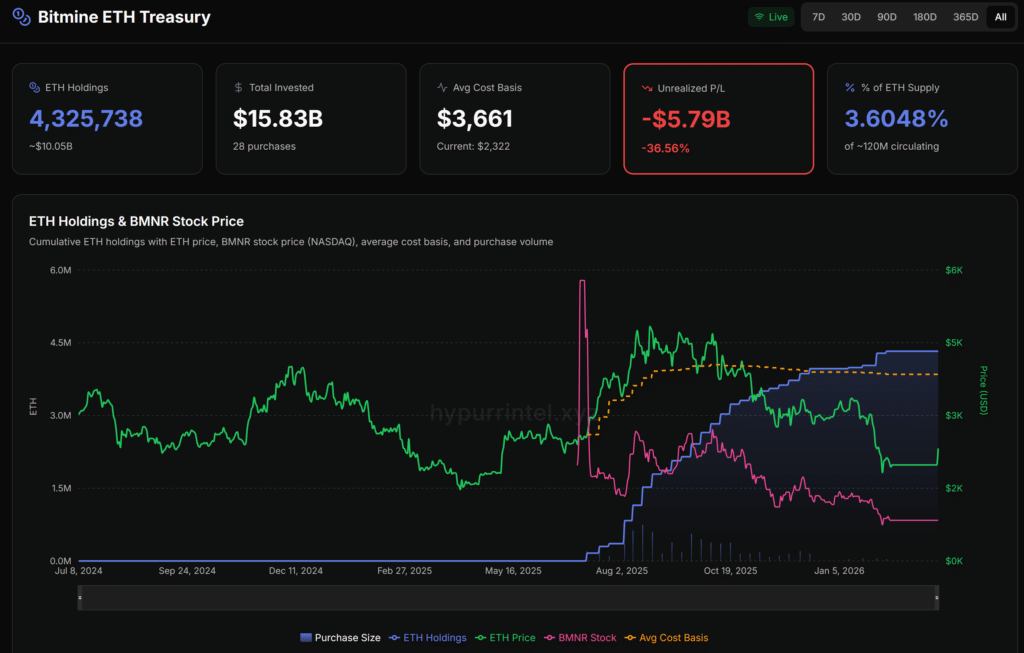
Task: Choose the 180D time range
Action: point(924,17)
